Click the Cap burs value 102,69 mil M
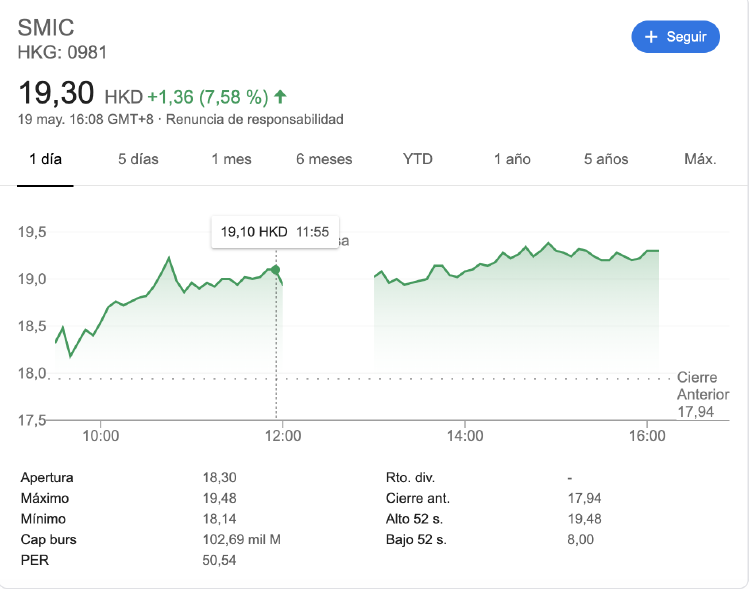This screenshot has height=589, width=750. [241, 540]
